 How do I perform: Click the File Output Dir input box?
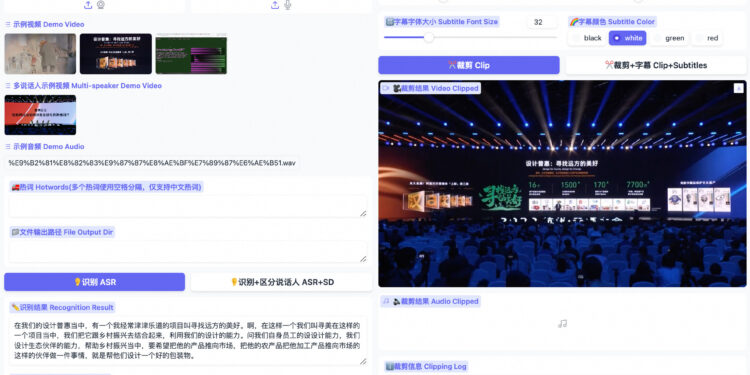click(x=188, y=252)
